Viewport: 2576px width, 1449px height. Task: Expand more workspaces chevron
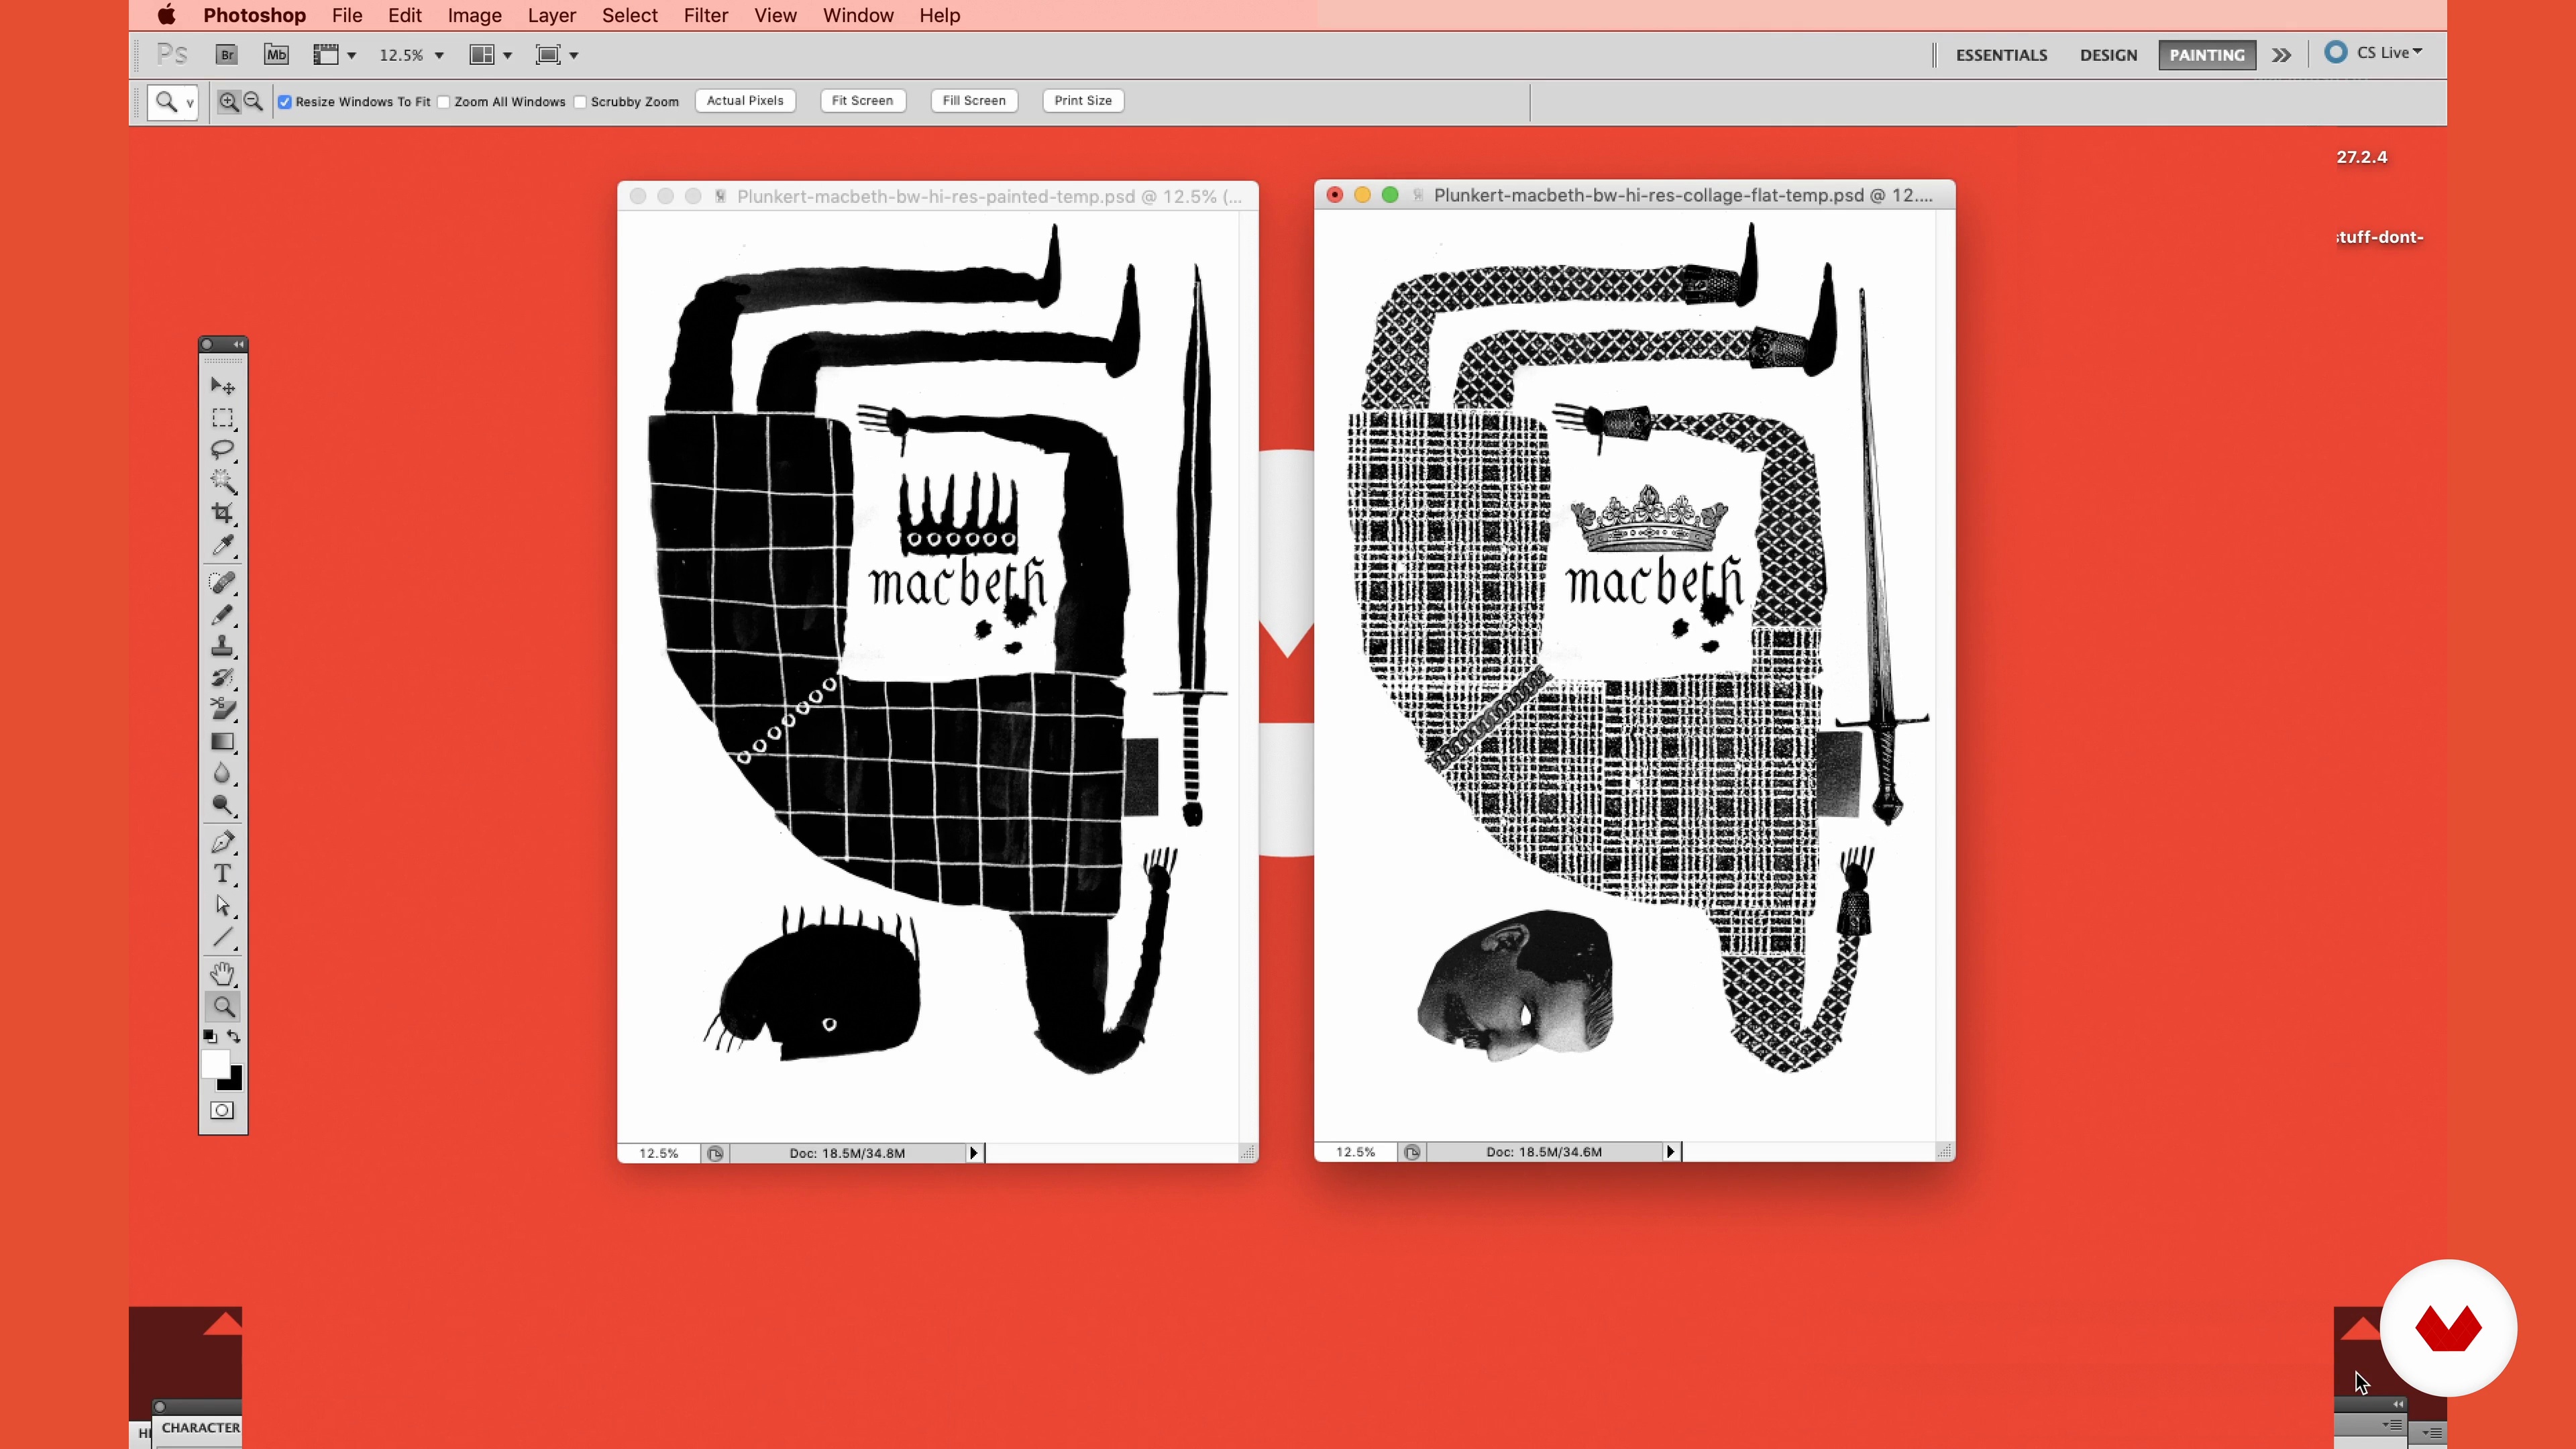[2281, 55]
